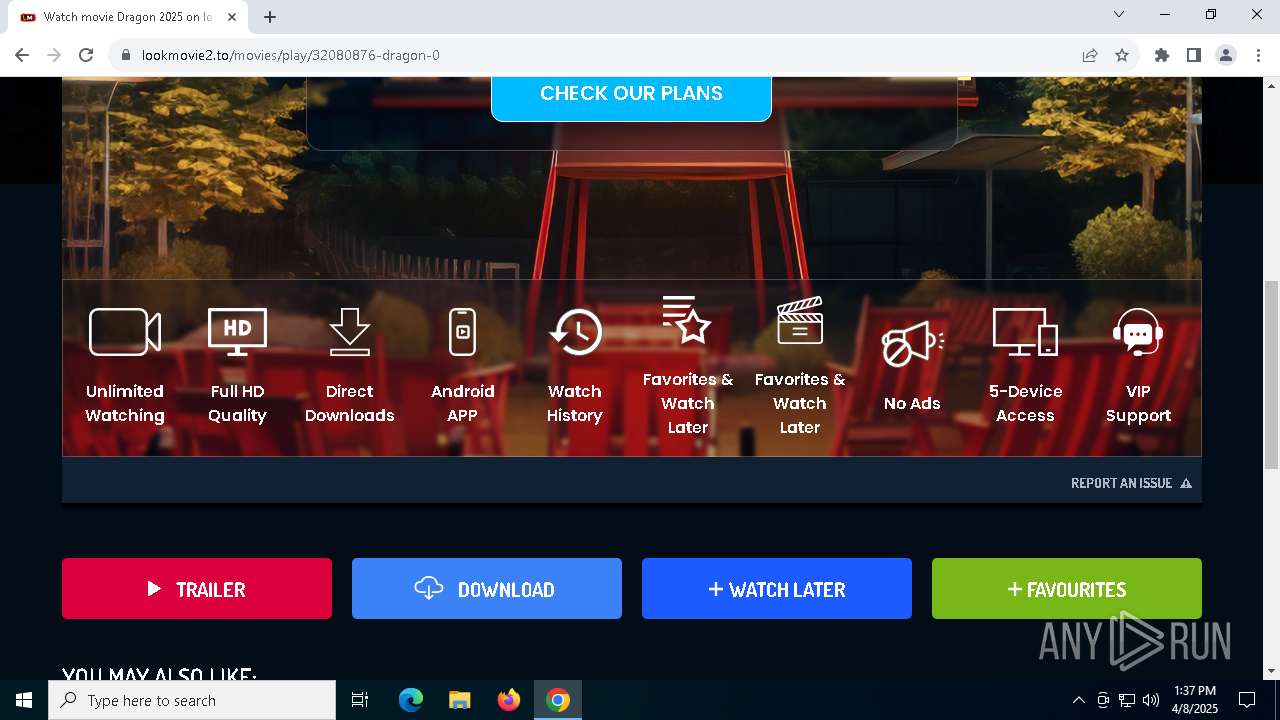Add the movie to WATCH LATER
Viewport: 1280px width, 720px height.
point(777,589)
